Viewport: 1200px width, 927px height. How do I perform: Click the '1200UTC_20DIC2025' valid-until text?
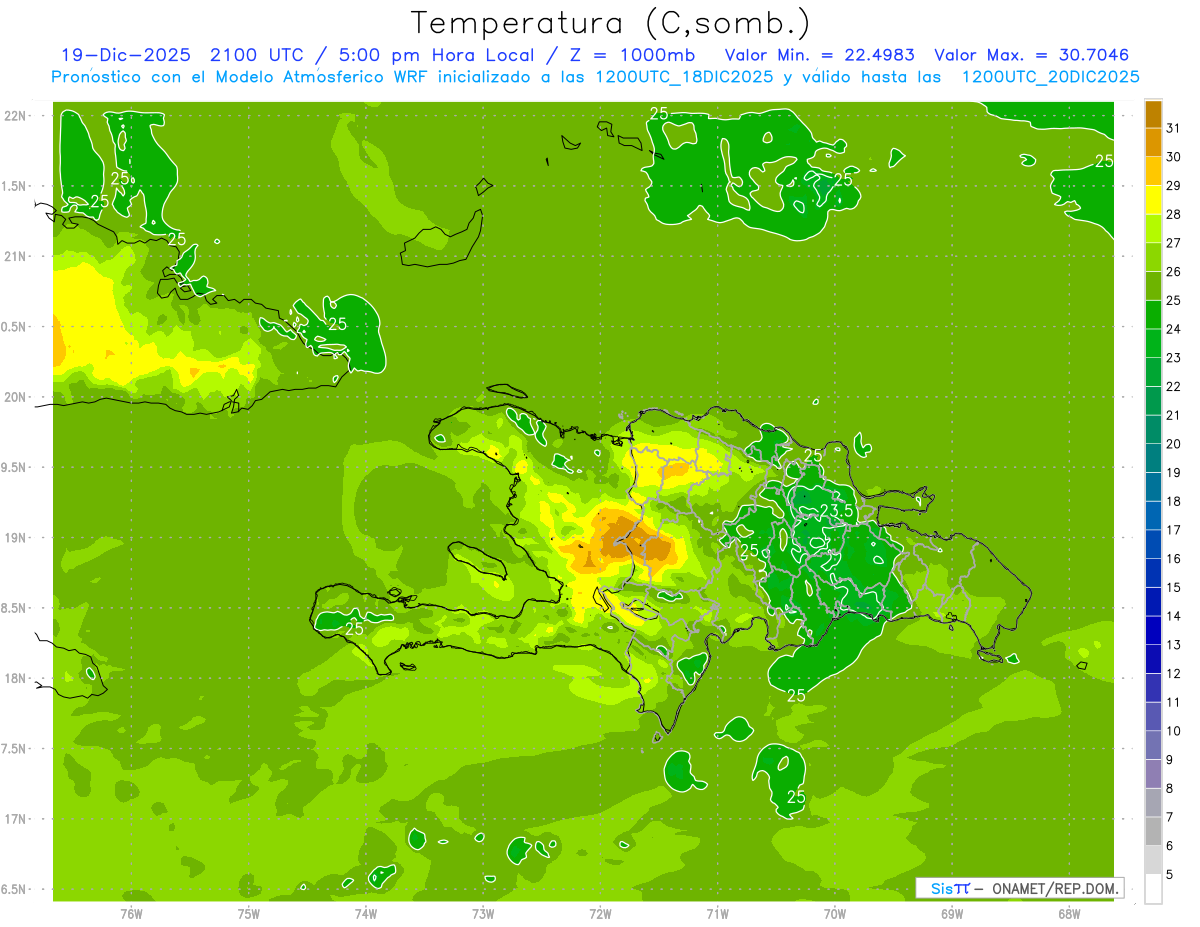tap(1050, 77)
